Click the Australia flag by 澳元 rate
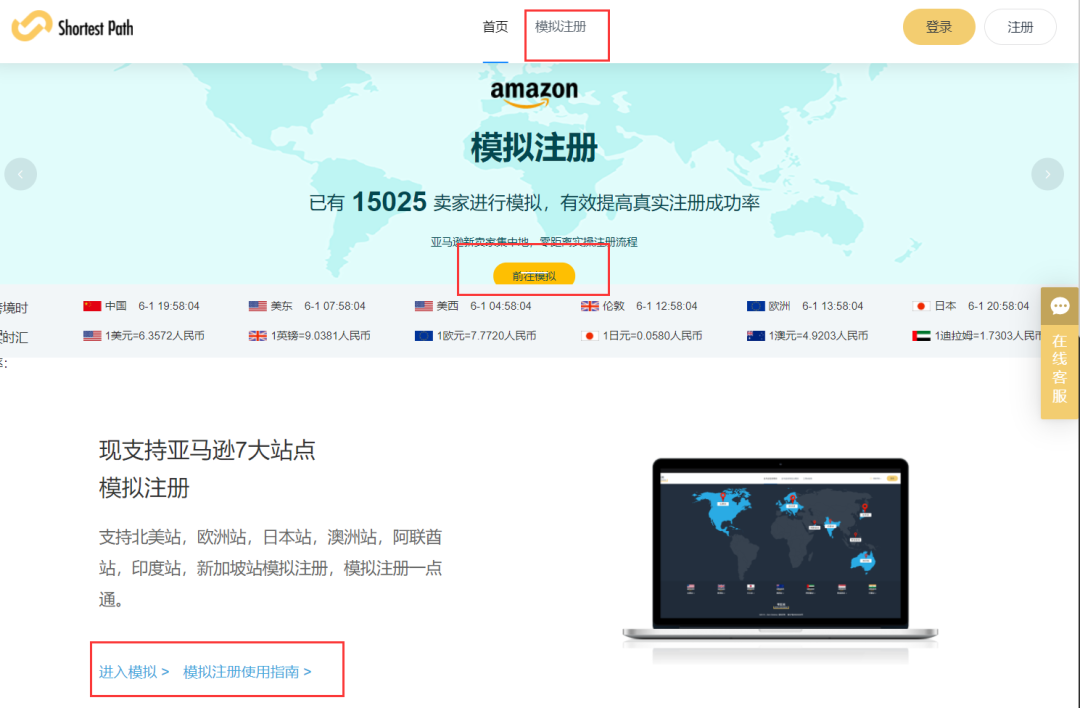Image resolution: width=1080 pixels, height=708 pixels. click(756, 336)
